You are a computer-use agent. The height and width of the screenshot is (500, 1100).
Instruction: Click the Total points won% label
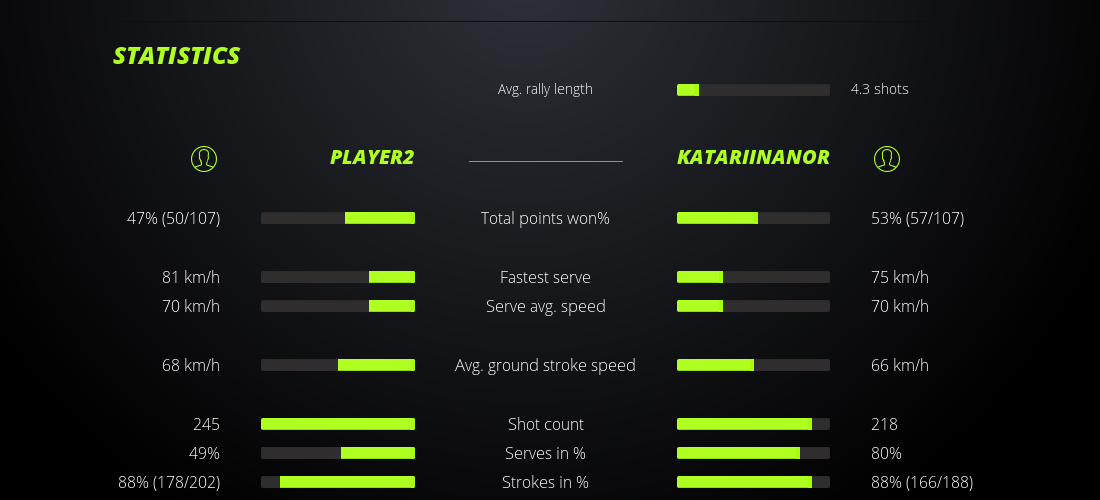coord(545,218)
